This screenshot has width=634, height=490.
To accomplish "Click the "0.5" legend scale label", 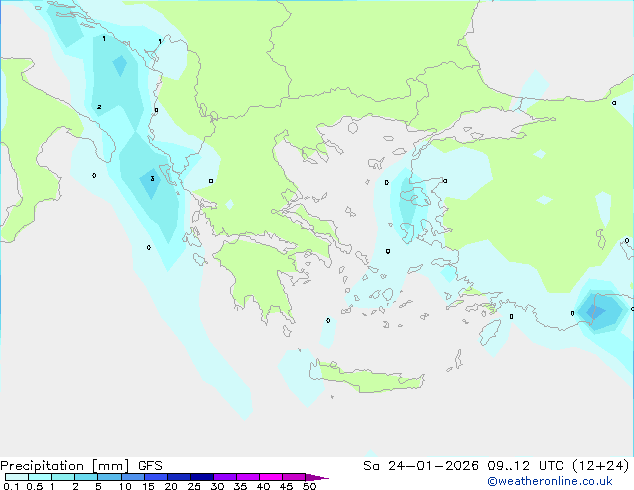I will (35, 486).
